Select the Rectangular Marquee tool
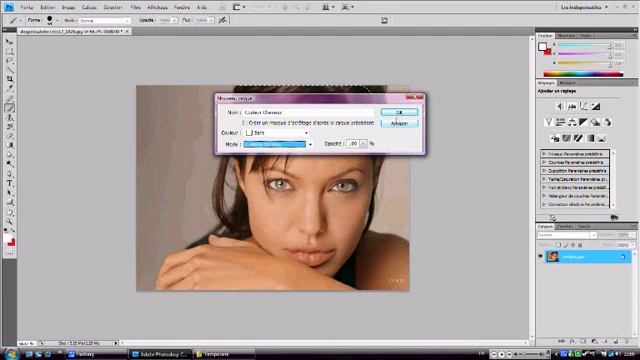 pyautogui.click(x=9, y=51)
